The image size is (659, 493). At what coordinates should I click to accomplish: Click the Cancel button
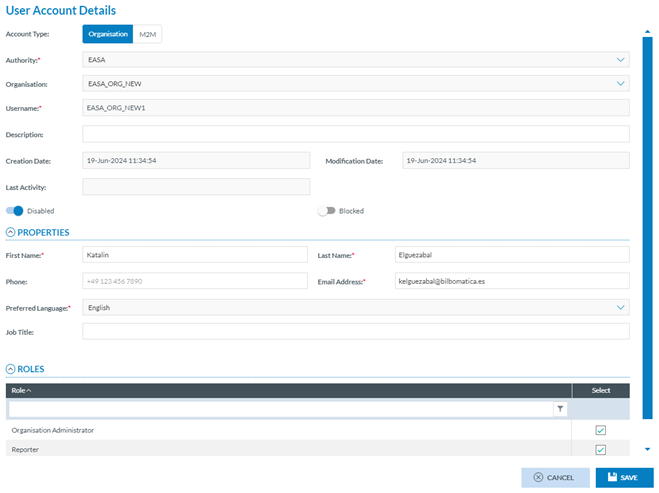[554, 478]
